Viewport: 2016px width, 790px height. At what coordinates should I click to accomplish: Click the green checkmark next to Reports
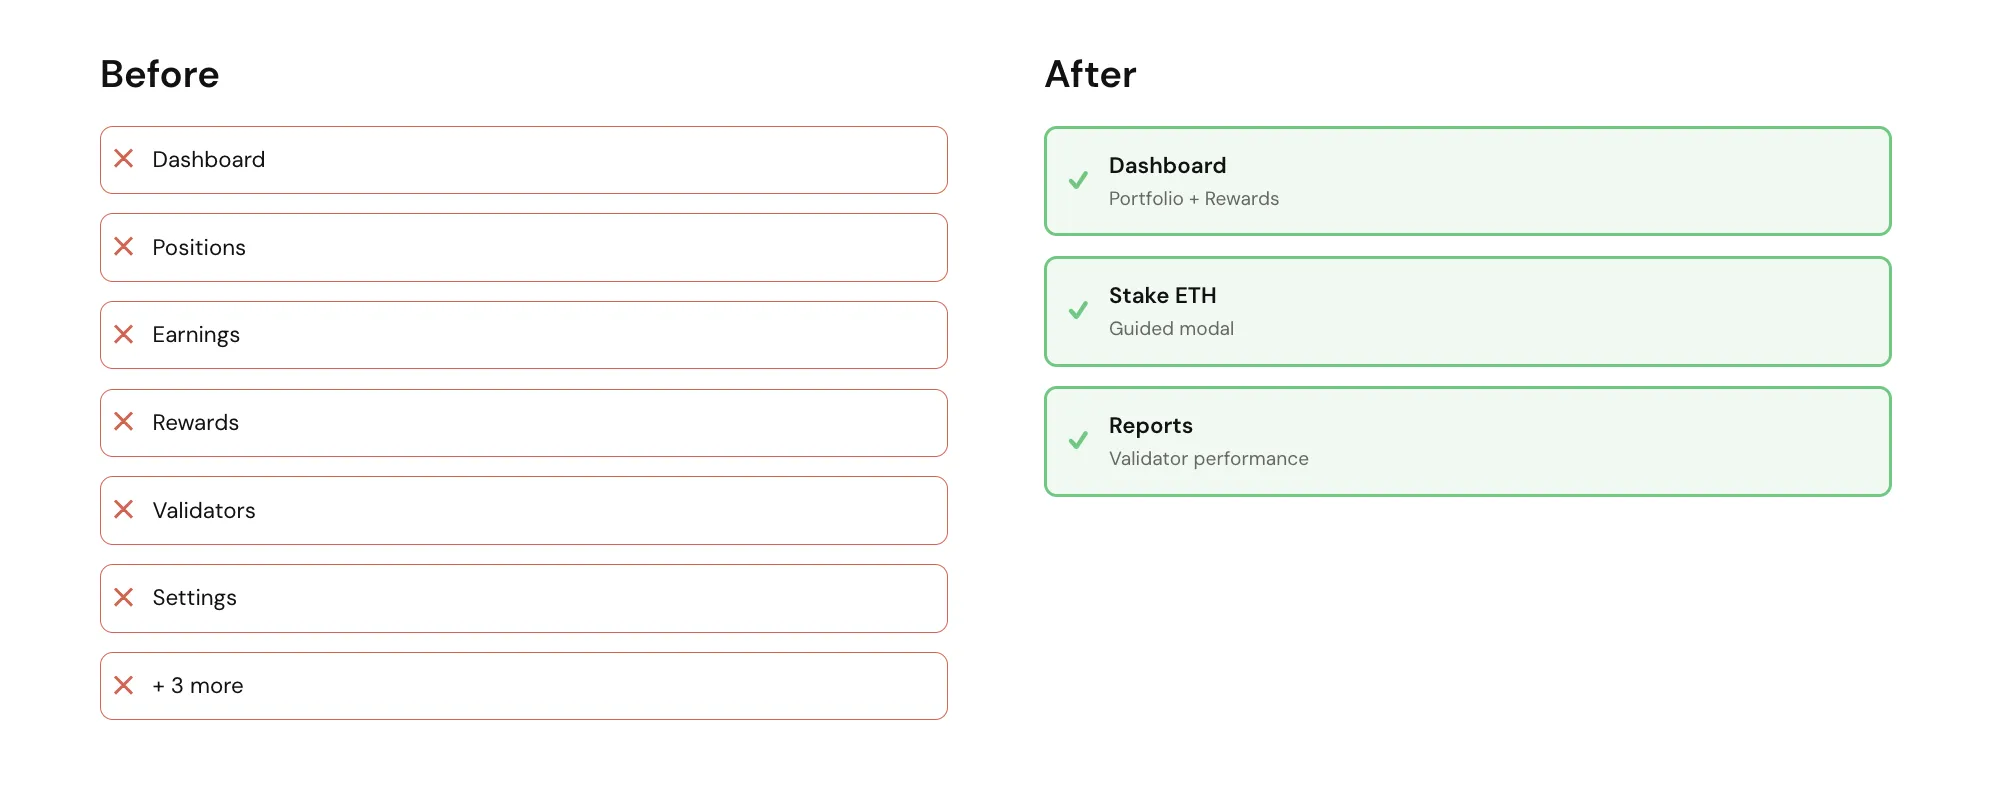1078,441
